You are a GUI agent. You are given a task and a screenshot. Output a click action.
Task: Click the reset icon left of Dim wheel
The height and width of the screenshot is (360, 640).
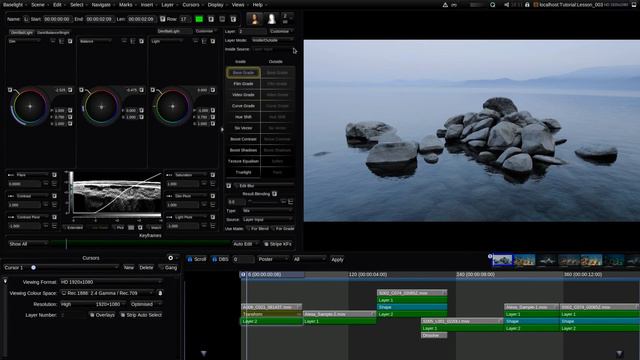click(x=10, y=90)
